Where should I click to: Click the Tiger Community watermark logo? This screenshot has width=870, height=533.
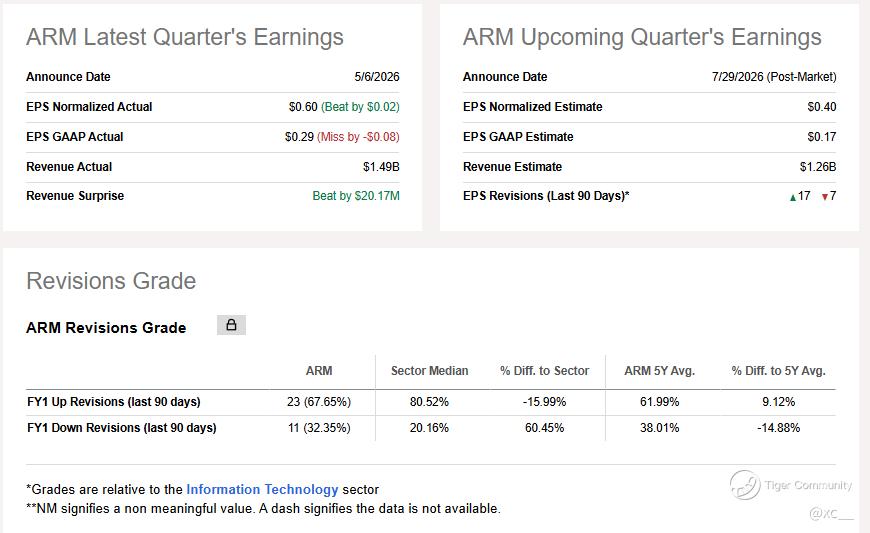745,485
